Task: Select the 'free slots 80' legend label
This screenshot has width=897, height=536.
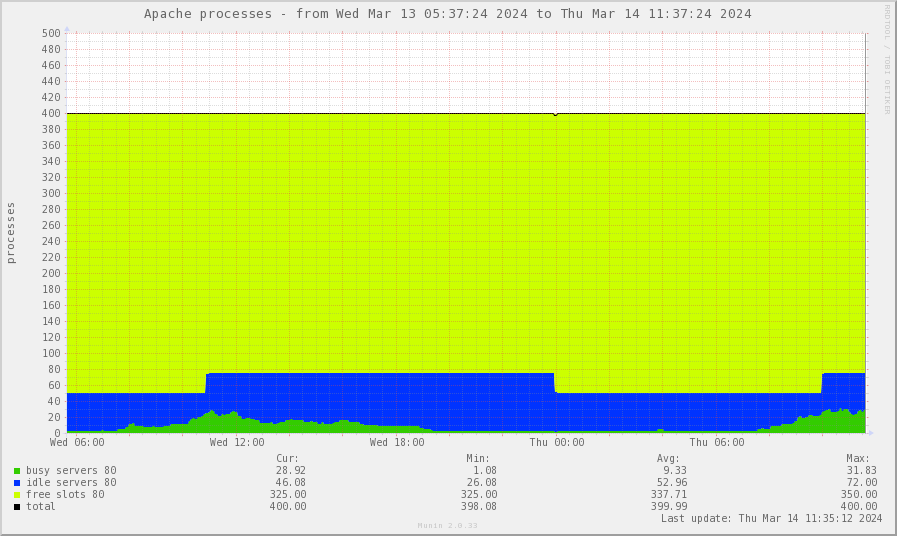Action: point(65,494)
